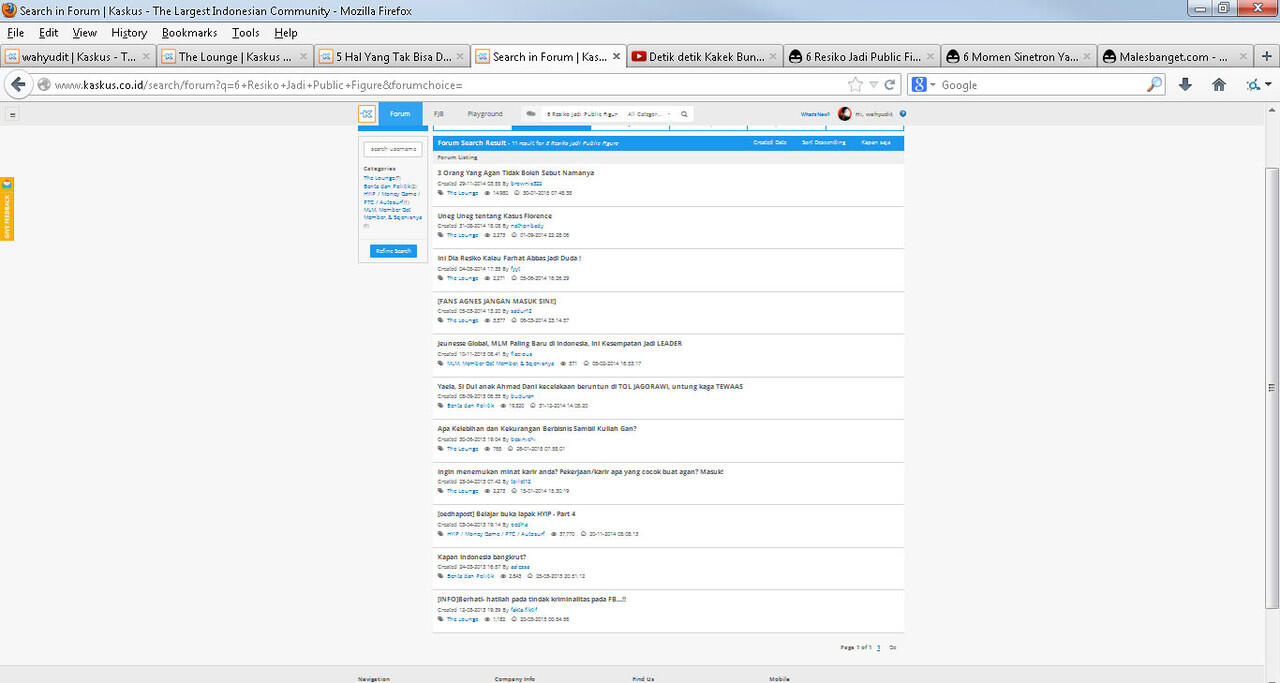
Task: Filter by HYIP / Money Game category in sidebar
Action: pyautogui.click(x=392, y=198)
